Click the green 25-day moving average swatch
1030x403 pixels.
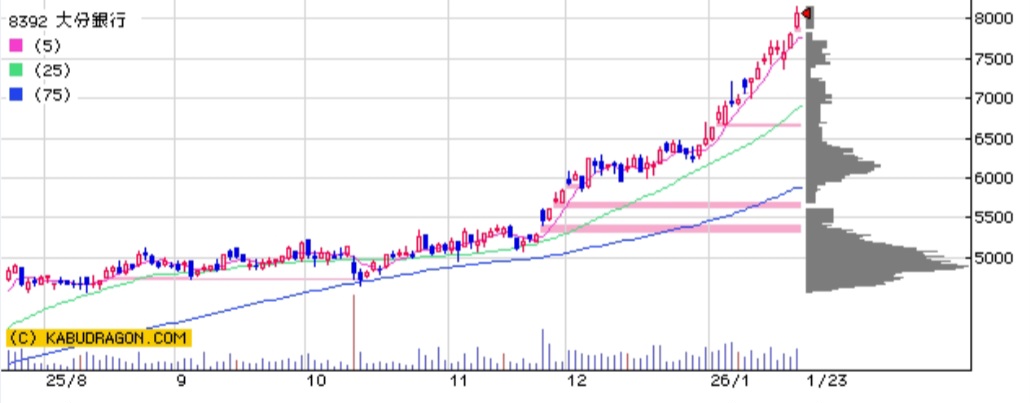(15, 70)
